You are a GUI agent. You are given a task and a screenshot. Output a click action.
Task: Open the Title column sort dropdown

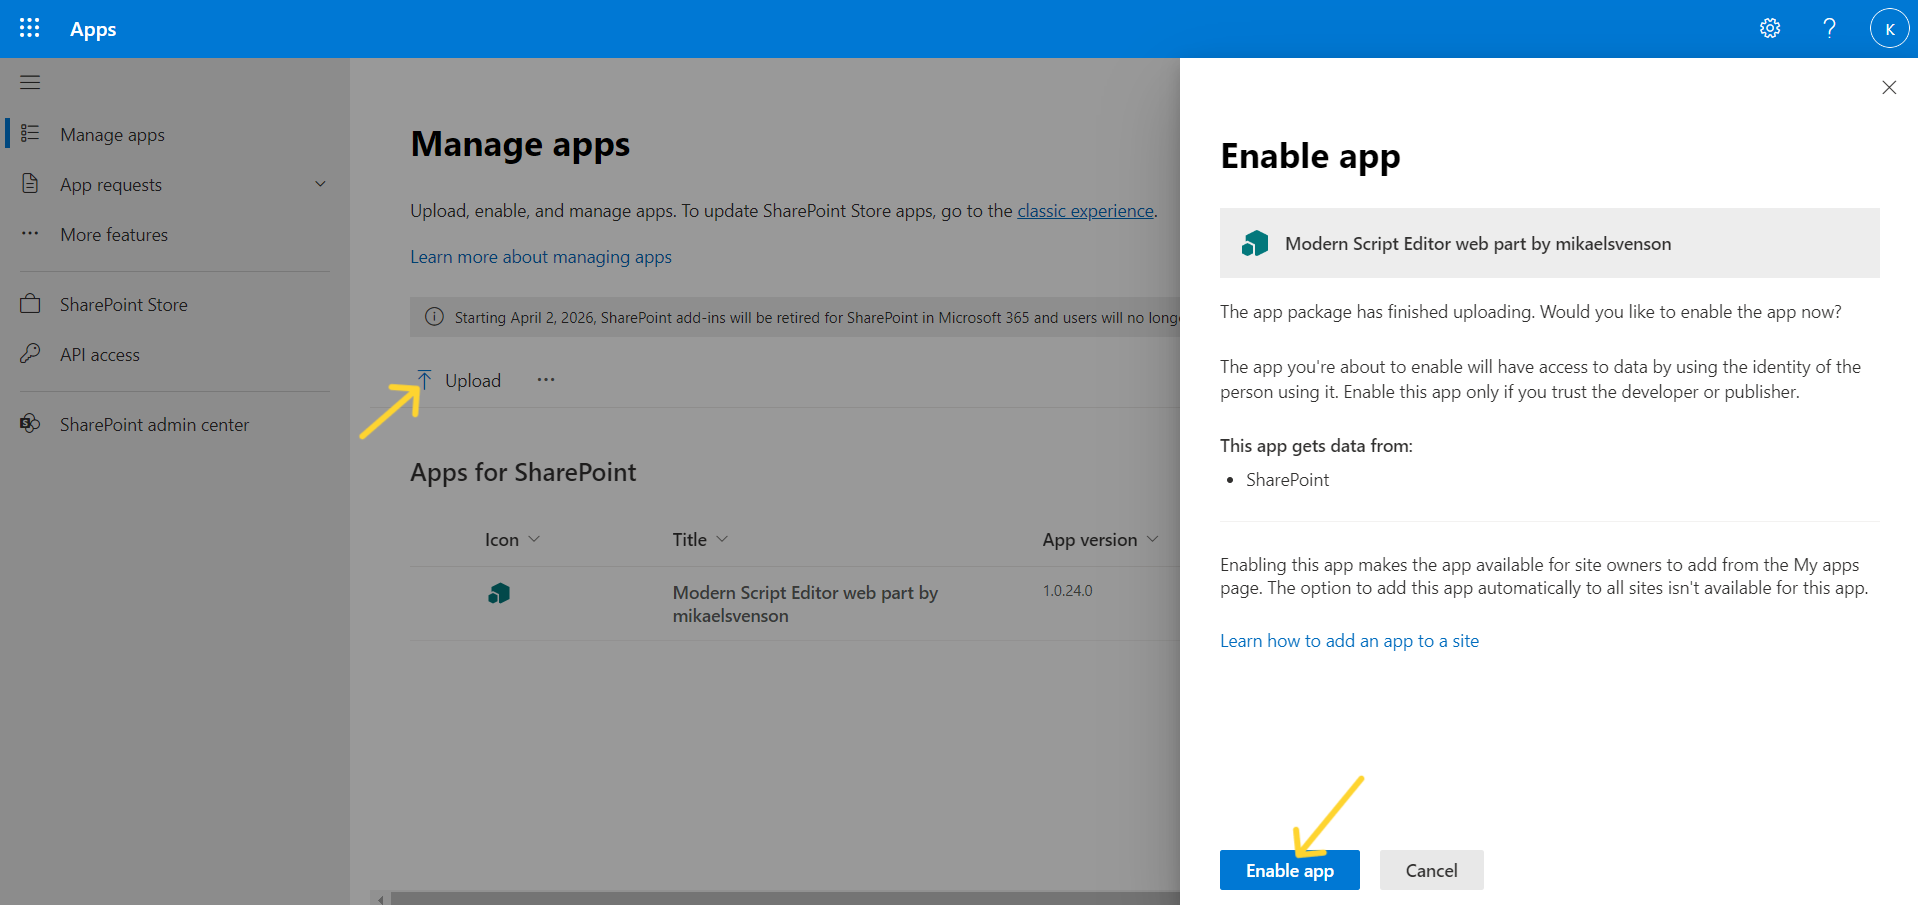[x=722, y=539]
